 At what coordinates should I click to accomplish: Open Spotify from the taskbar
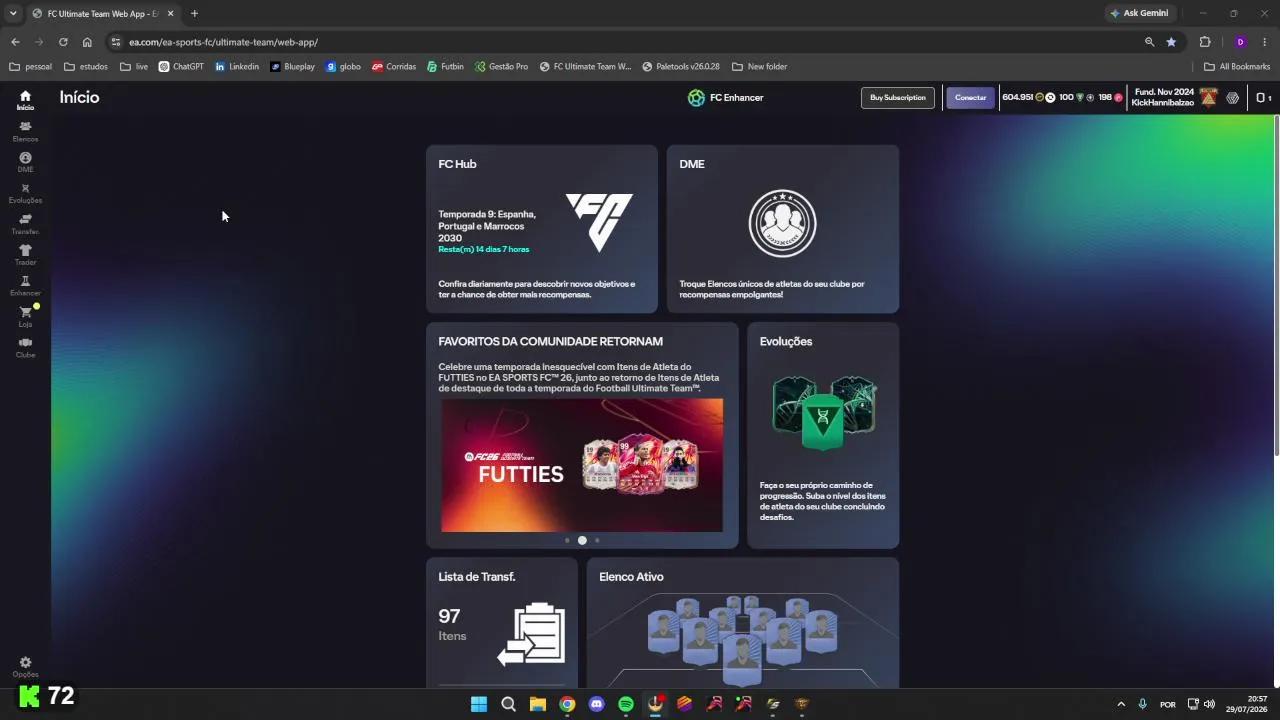click(626, 704)
